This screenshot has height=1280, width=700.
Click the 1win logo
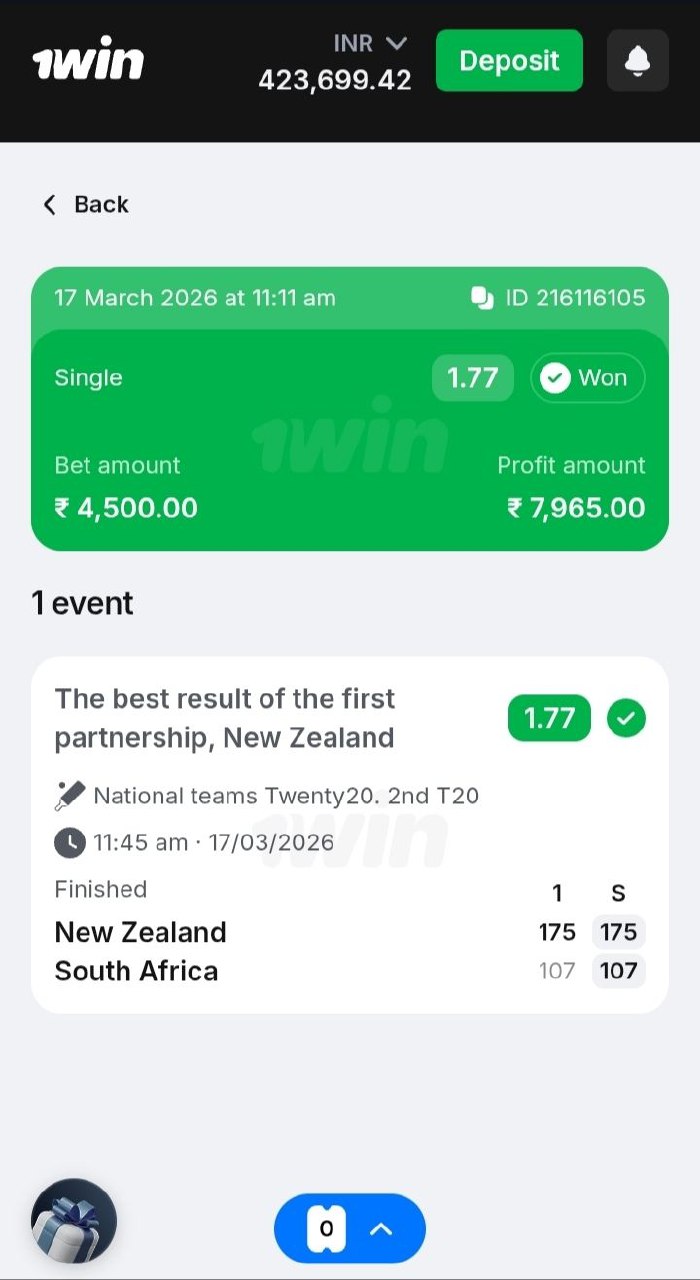click(88, 62)
